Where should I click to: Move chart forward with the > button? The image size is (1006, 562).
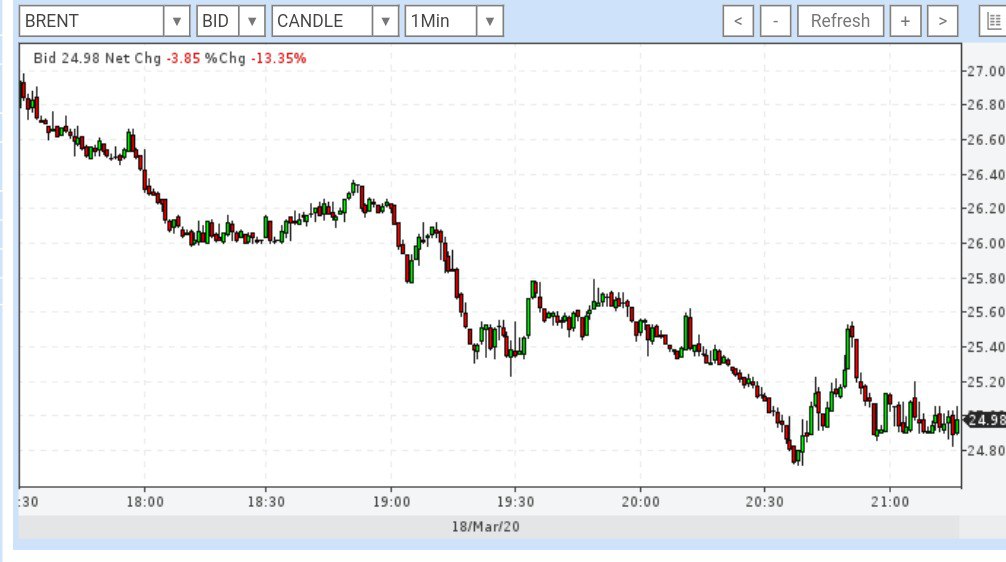click(x=942, y=21)
